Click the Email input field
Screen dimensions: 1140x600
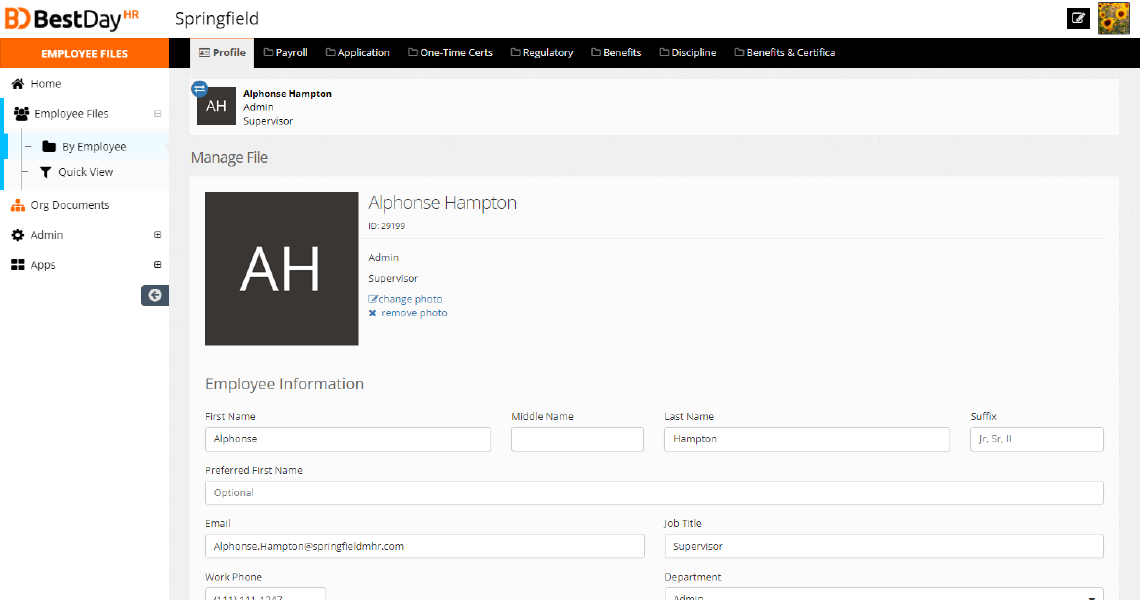(425, 546)
